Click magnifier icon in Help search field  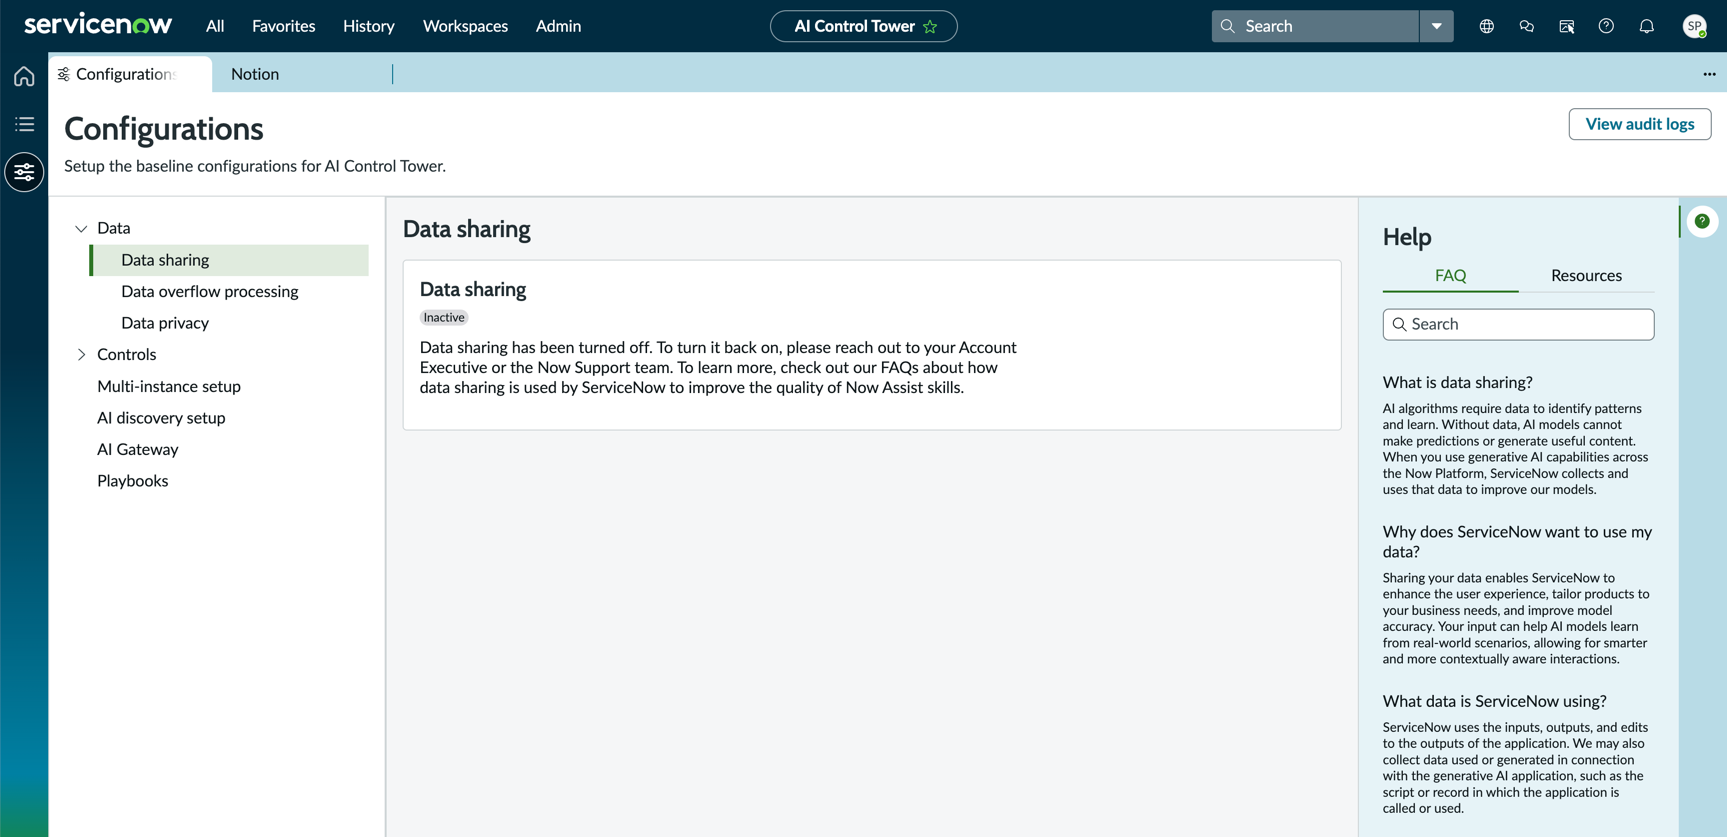click(x=1399, y=324)
